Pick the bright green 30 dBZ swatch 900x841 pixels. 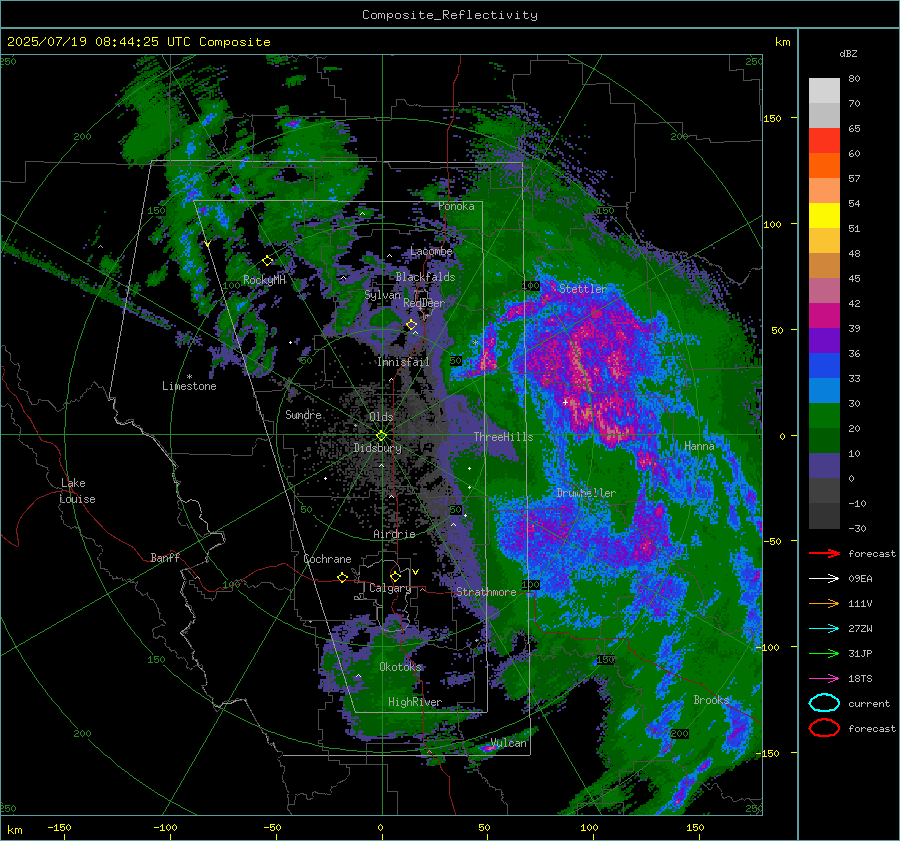(824, 416)
